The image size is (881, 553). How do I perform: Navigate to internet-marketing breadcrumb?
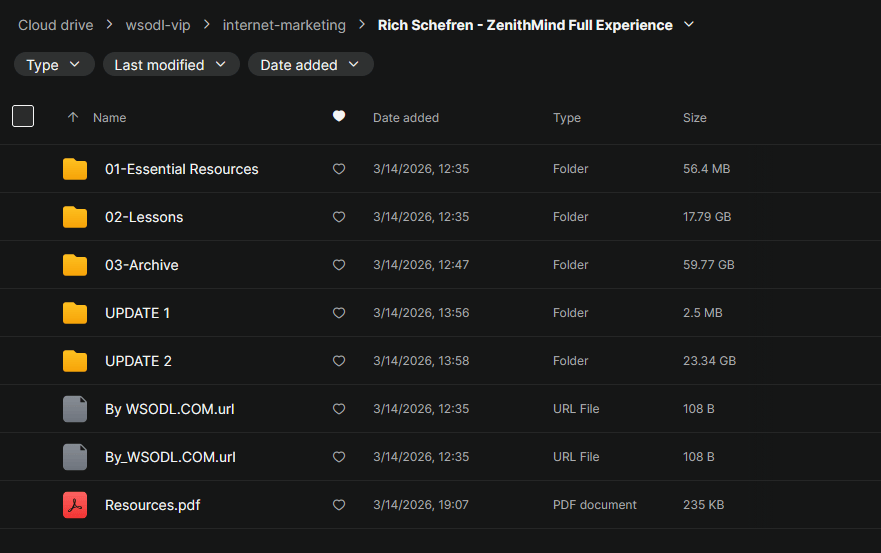point(284,25)
